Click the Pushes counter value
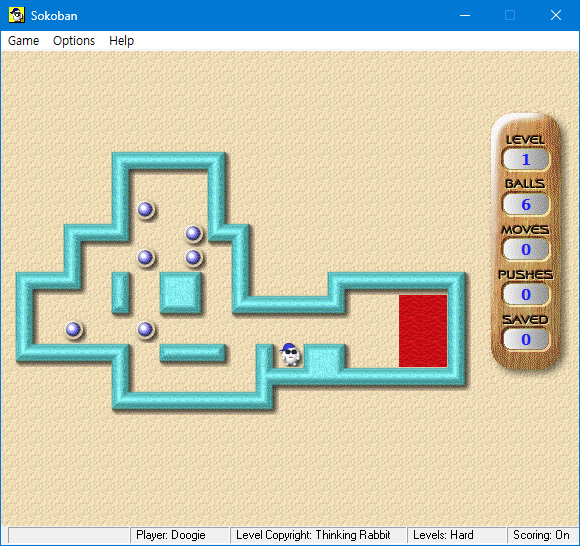The image size is (580, 546). (x=526, y=295)
